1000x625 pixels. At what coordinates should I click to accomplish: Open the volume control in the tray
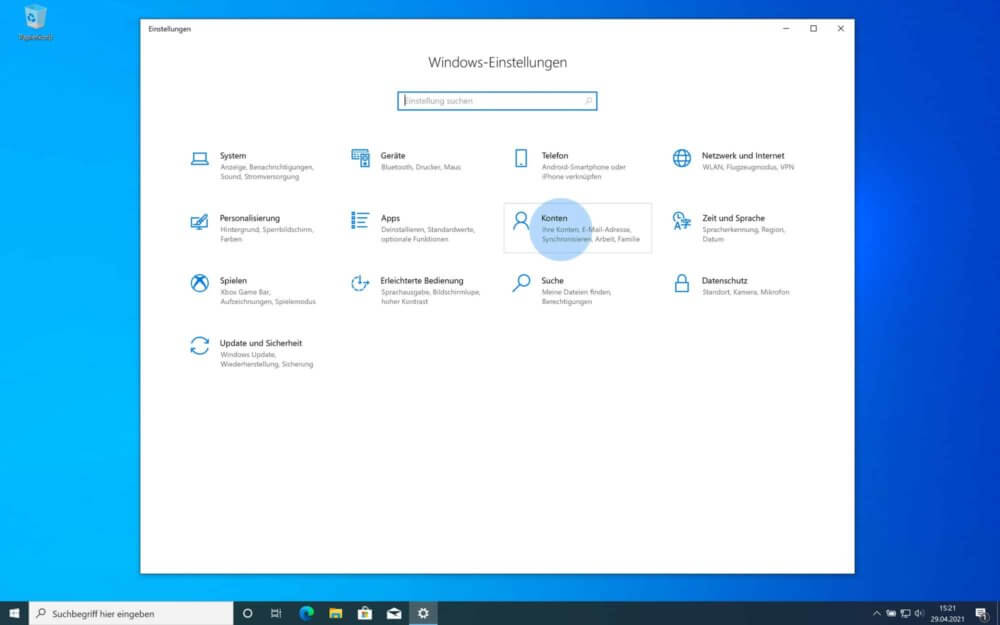[x=919, y=612]
